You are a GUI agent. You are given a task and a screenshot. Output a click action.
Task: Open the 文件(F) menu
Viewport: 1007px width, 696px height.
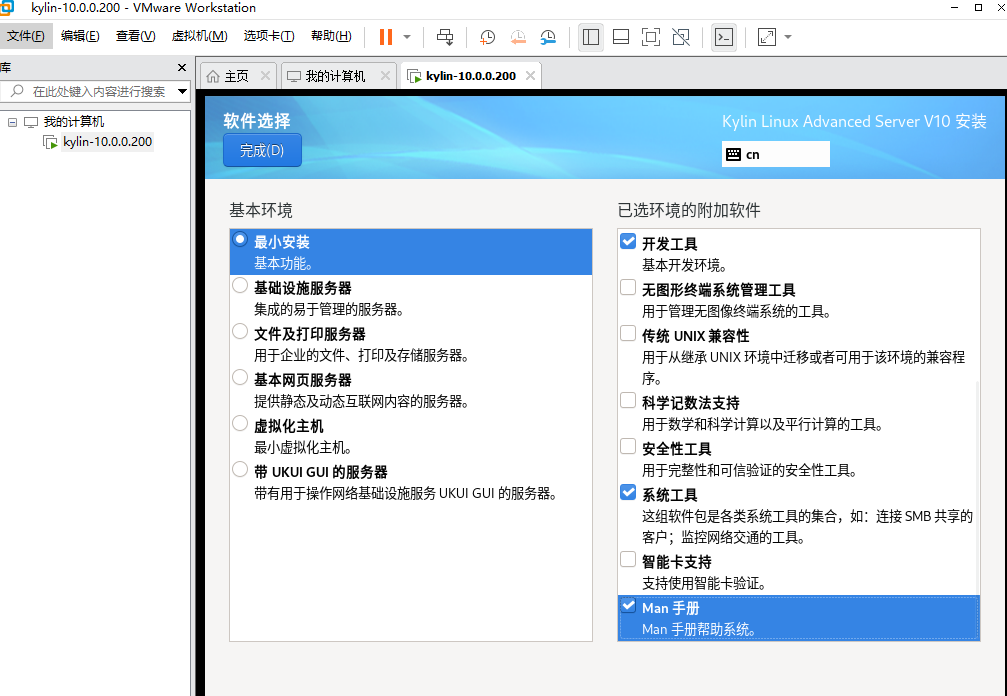[26, 36]
